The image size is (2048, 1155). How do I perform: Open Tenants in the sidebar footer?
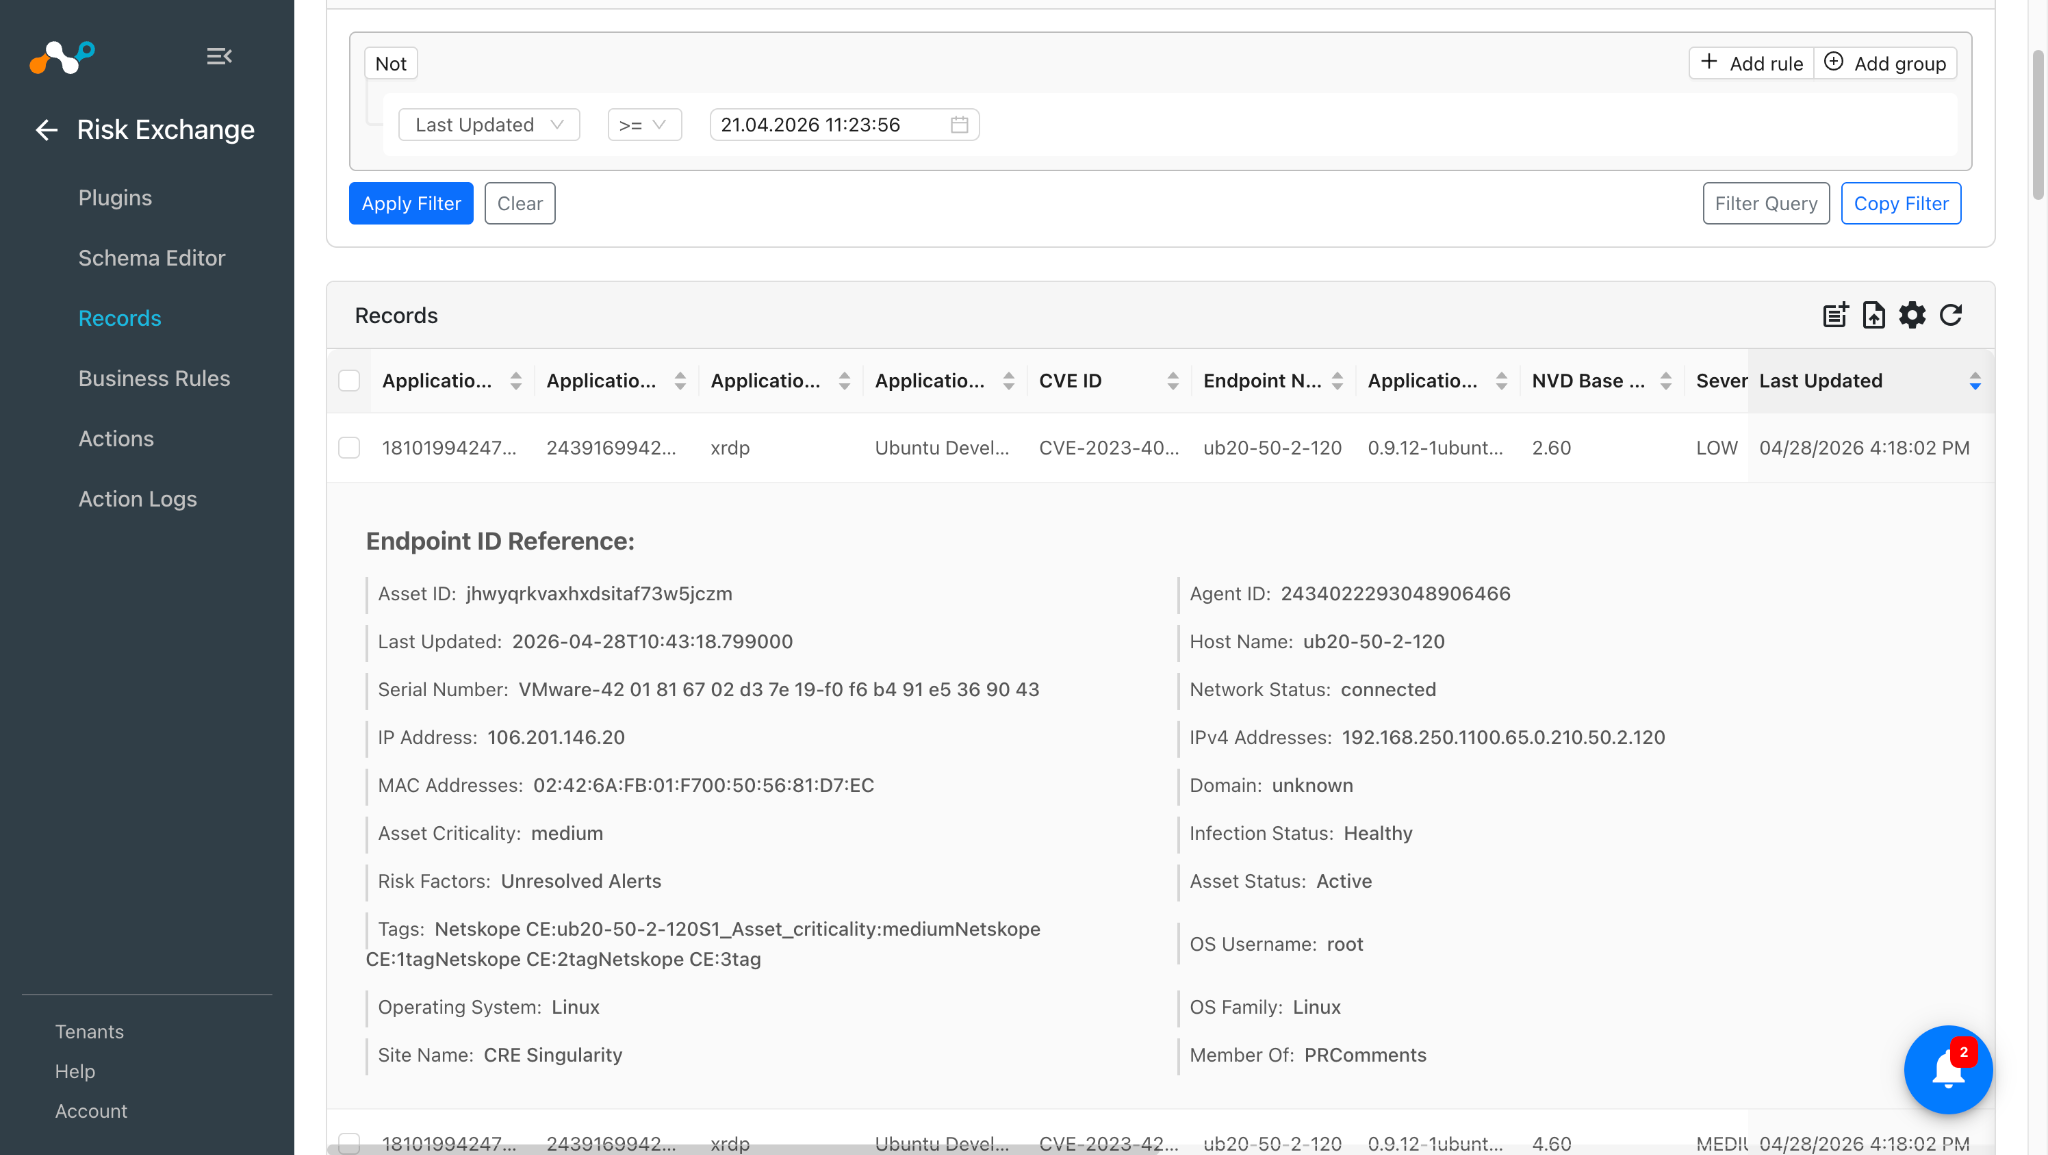89,1031
